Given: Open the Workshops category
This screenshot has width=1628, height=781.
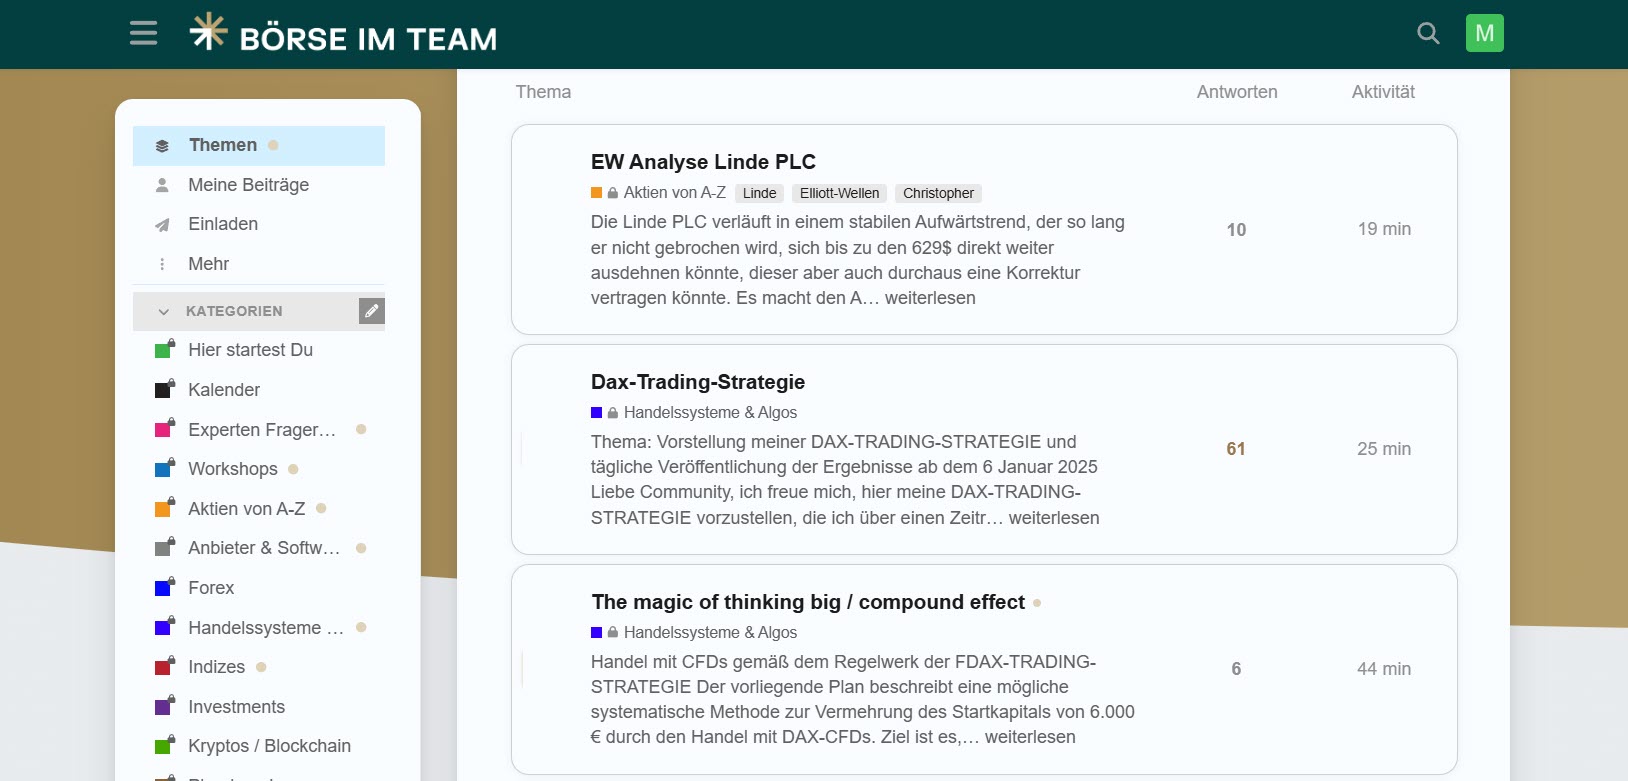Looking at the screenshot, I should (x=232, y=469).
